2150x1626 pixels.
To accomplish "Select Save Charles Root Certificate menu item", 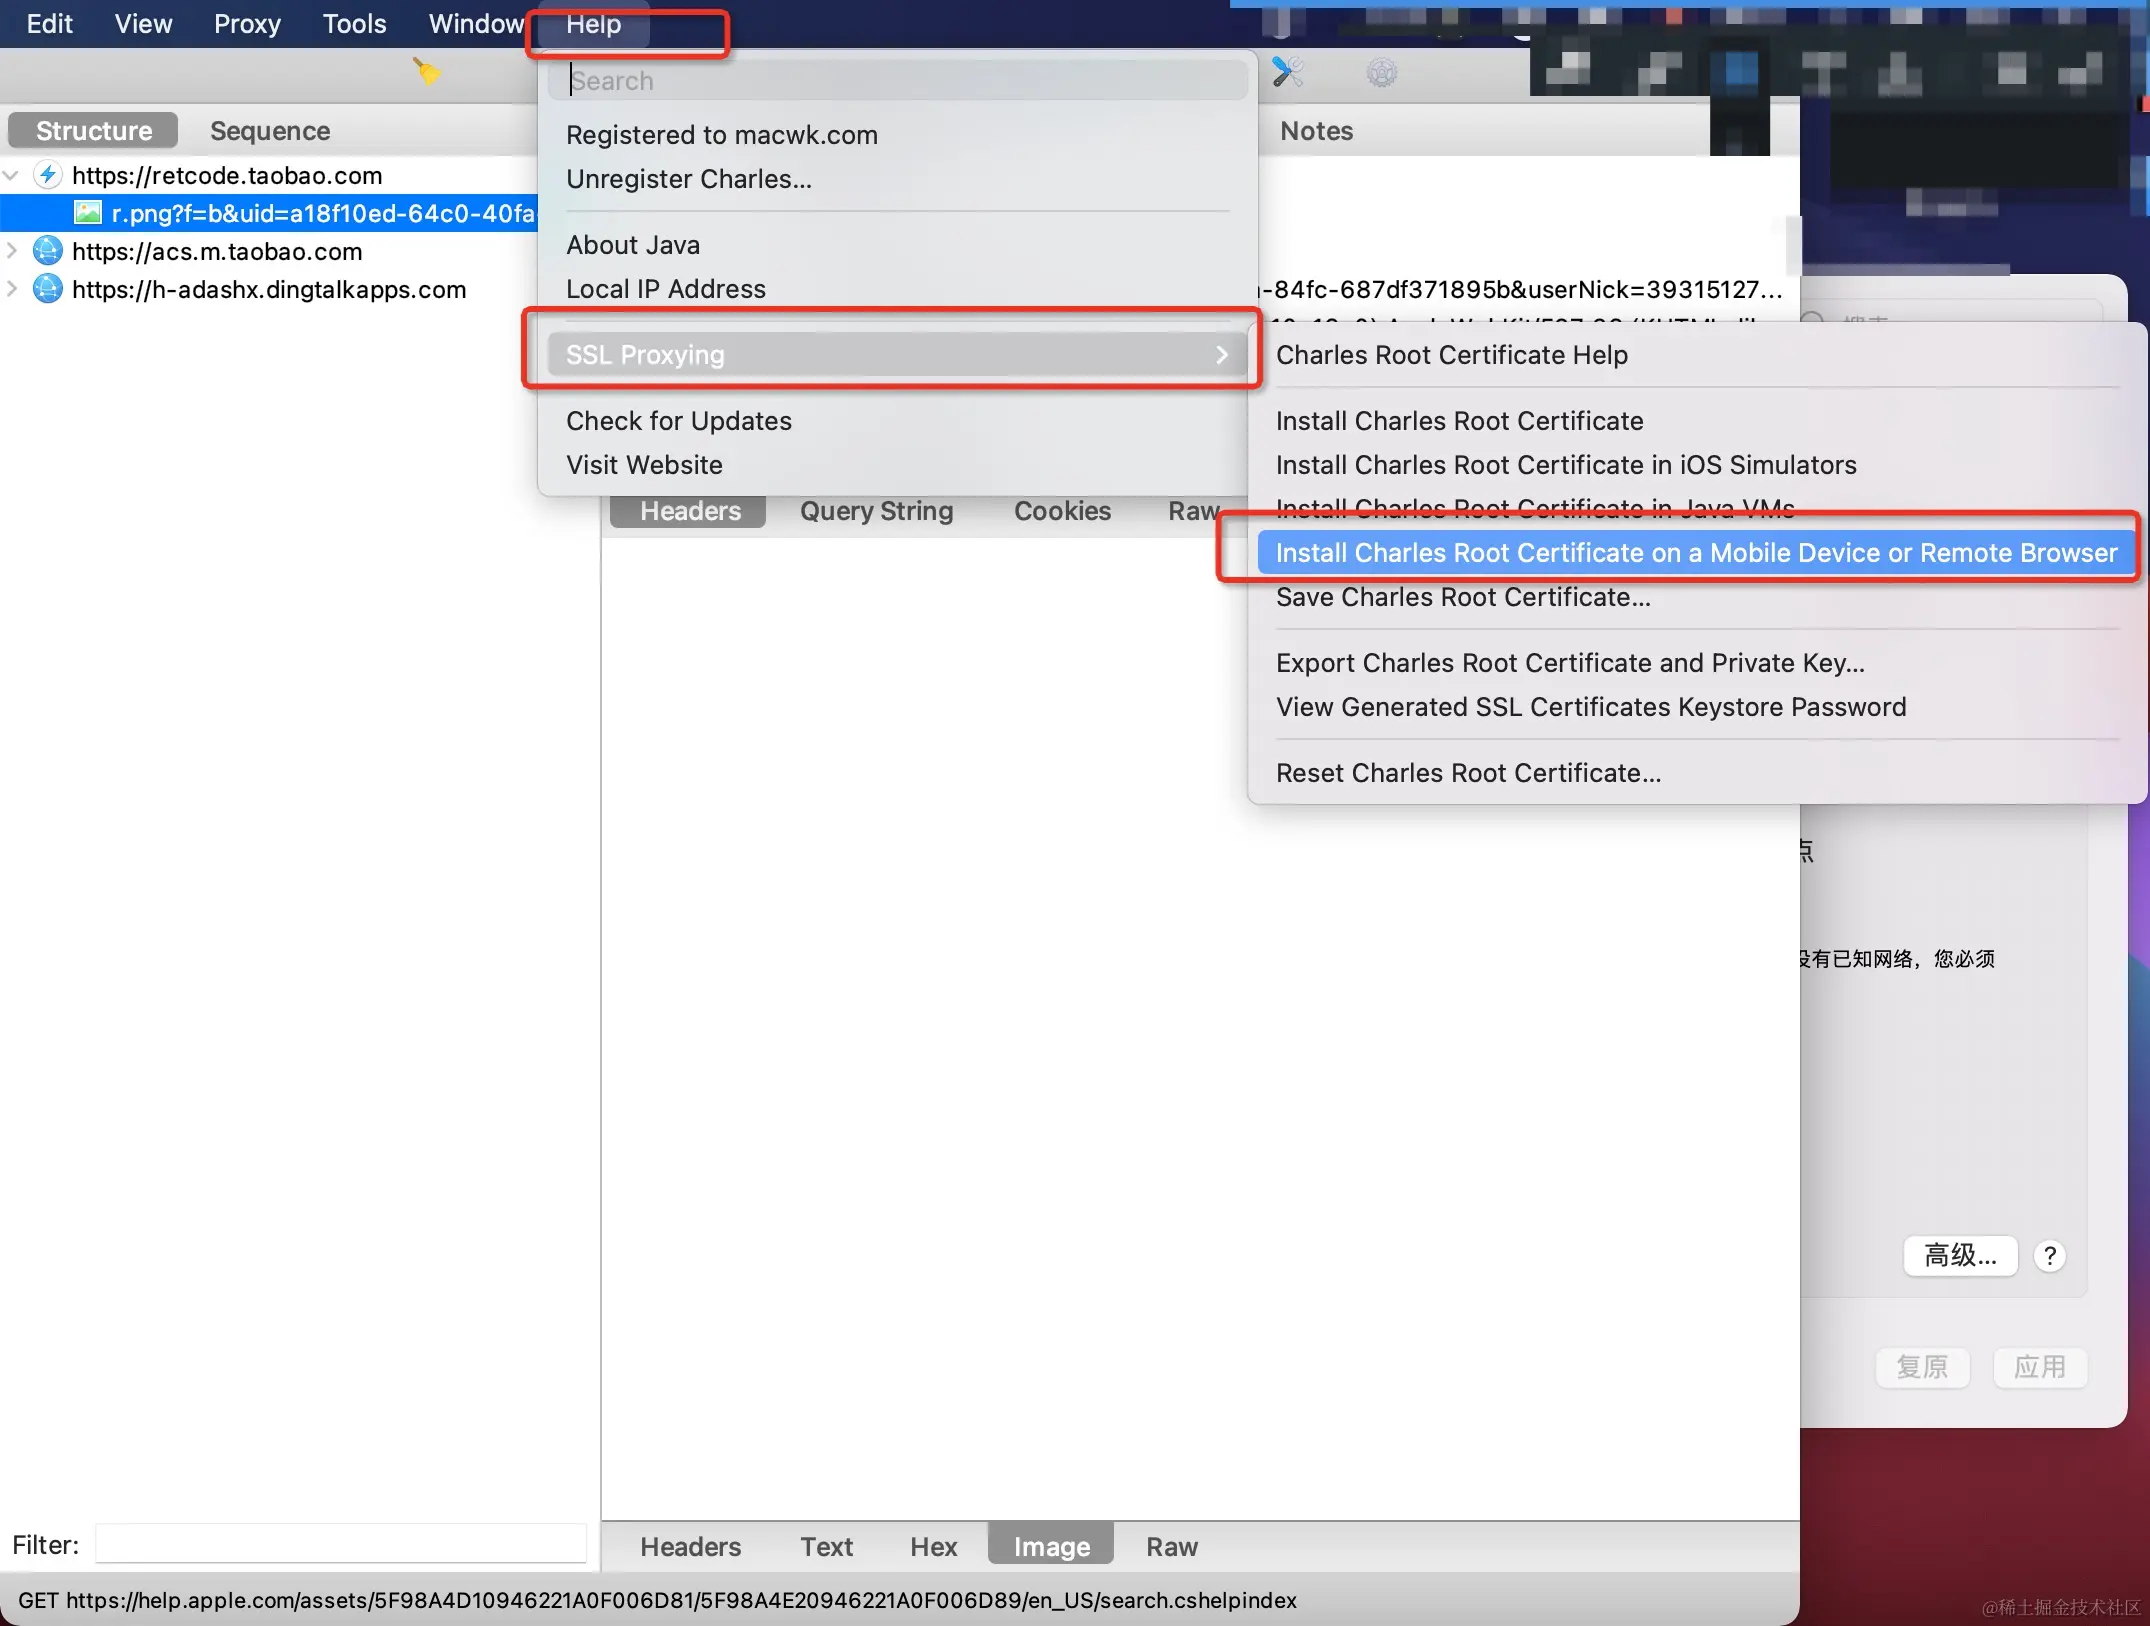I will click(x=1462, y=597).
